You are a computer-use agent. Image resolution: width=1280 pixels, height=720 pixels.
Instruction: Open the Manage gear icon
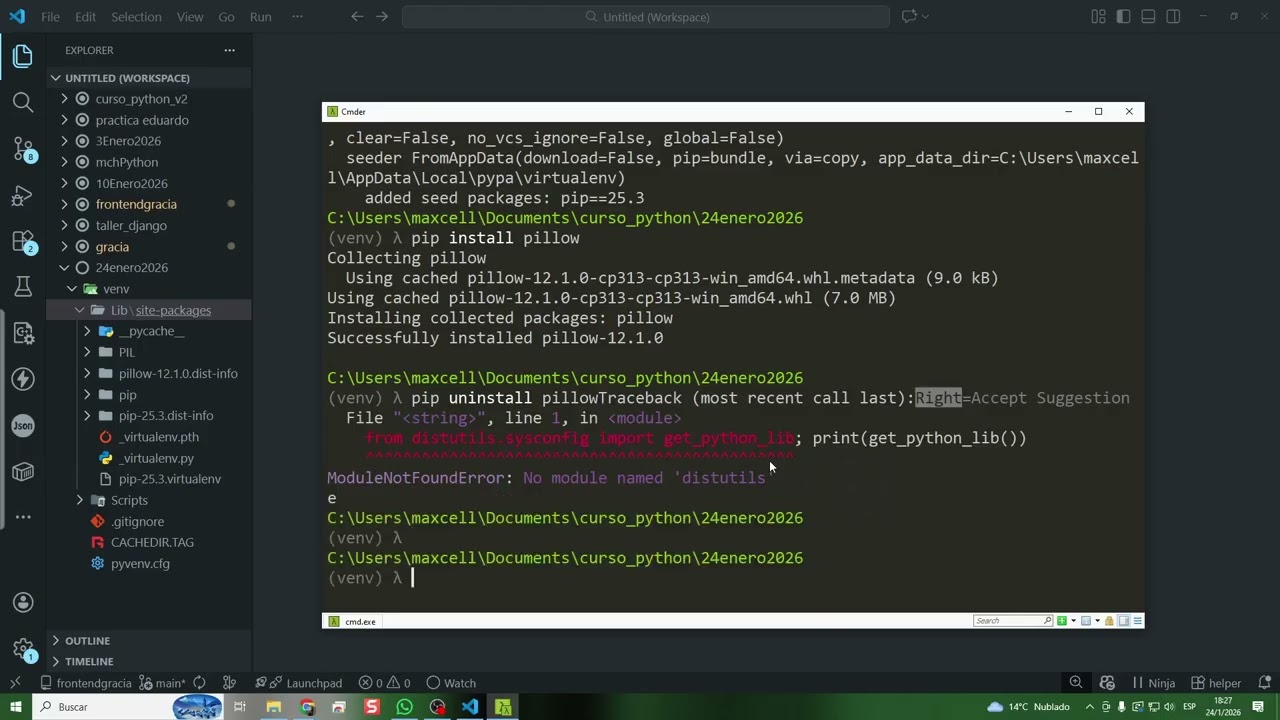click(22, 649)
